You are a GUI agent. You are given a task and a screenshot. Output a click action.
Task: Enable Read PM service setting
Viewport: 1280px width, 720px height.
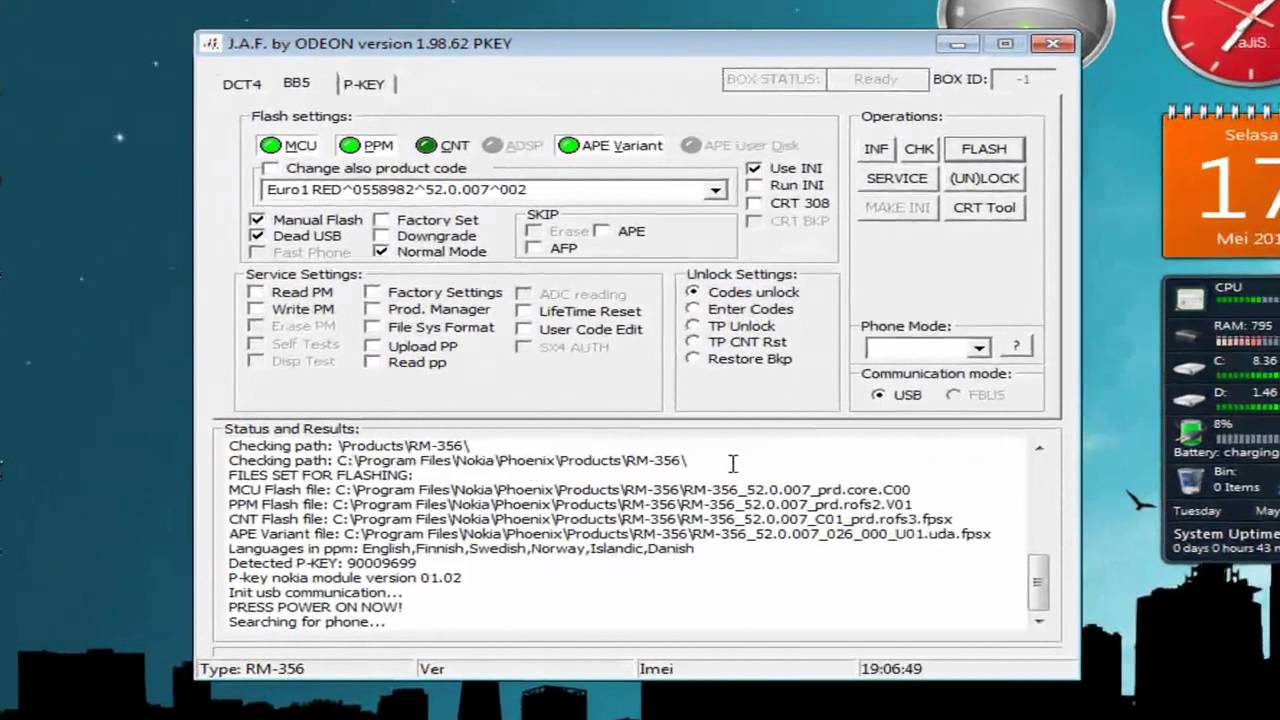256,292
